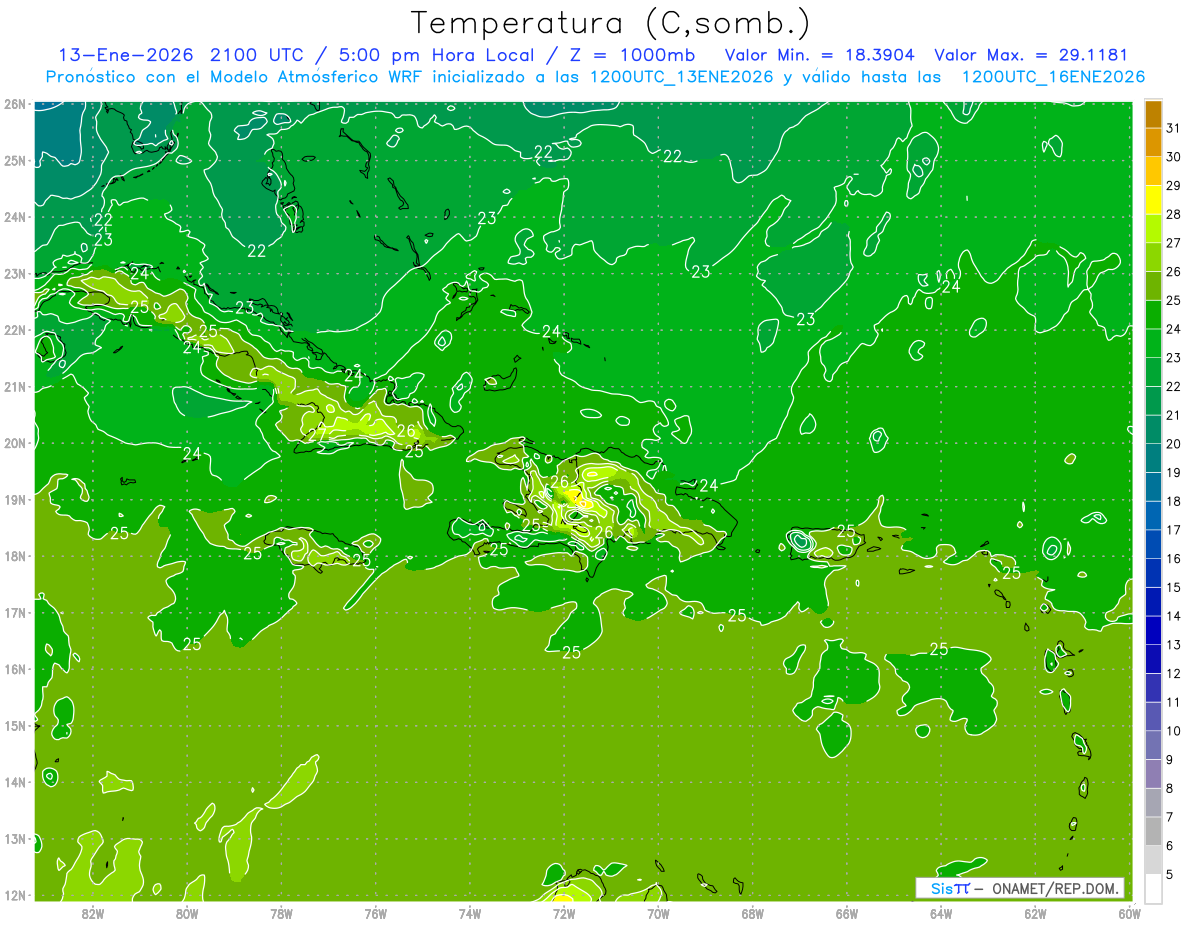The width and height of the screenshot is (1200, 927).
Task: Click the latitude axis label 15N
Action: pos(15,726)
